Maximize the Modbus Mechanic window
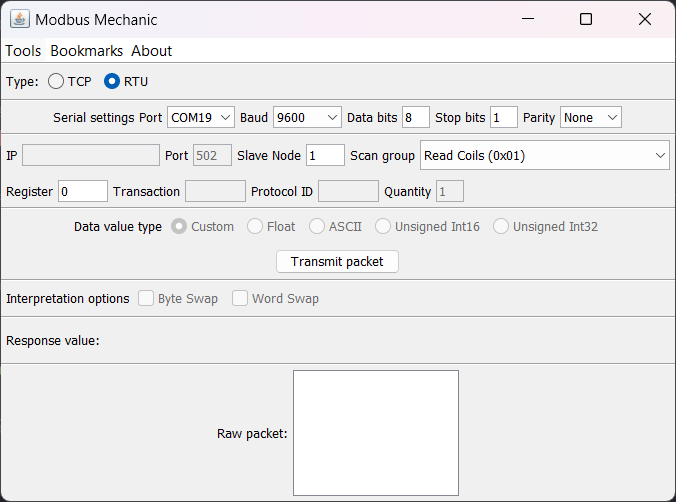The height and width of the screenshot is (502, 676). pos(586,19)
